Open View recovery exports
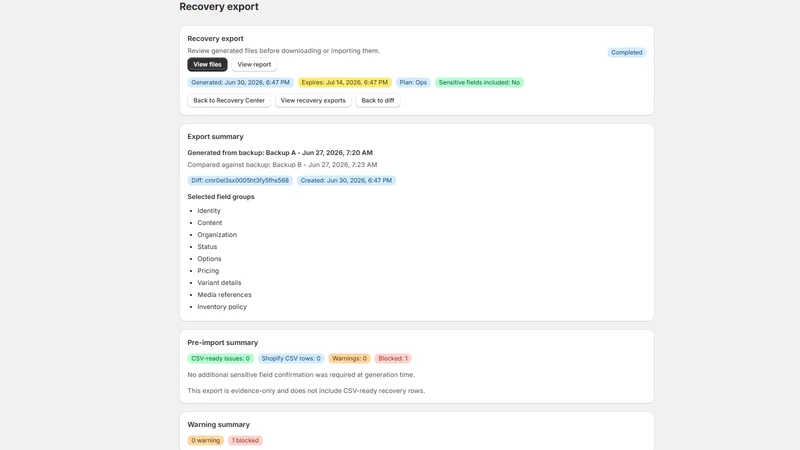Viewport: 800px width, 450px height. click(313, 101)
